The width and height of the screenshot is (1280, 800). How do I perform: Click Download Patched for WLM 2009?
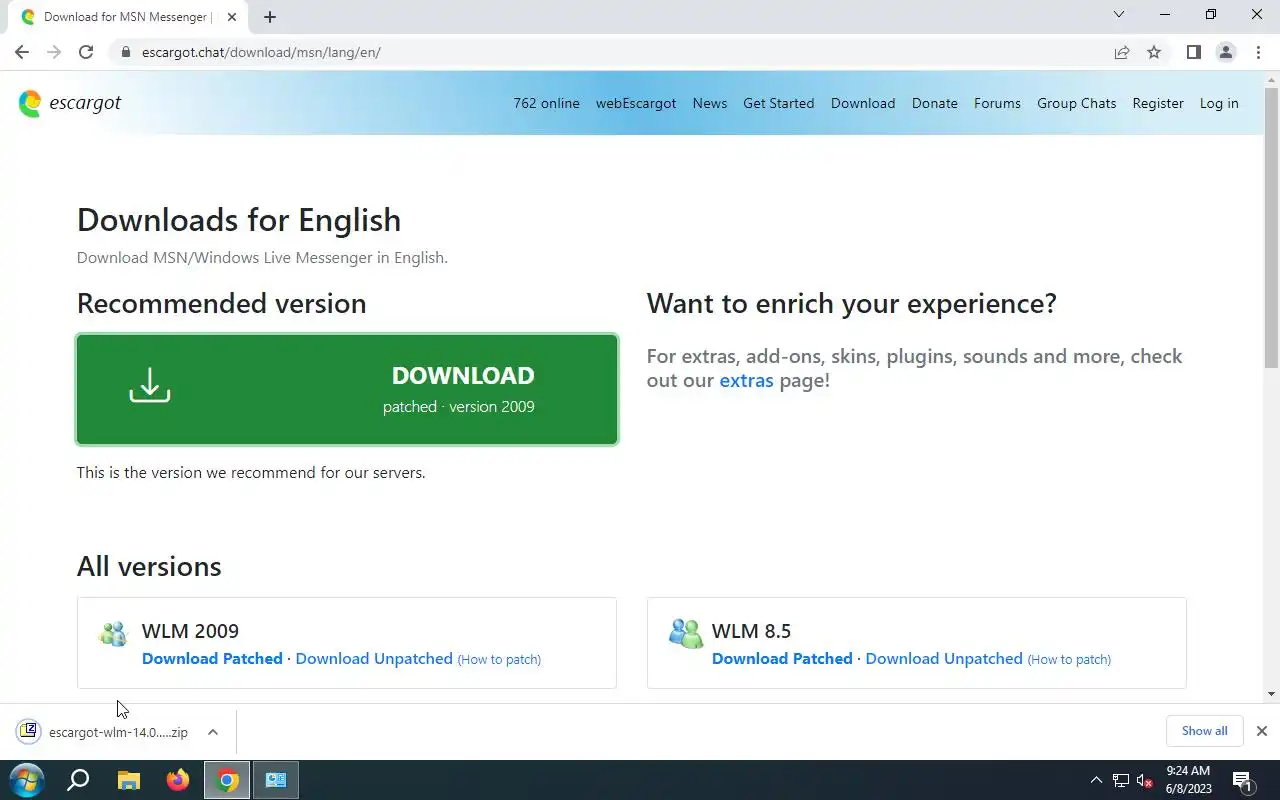pos(212,658)
